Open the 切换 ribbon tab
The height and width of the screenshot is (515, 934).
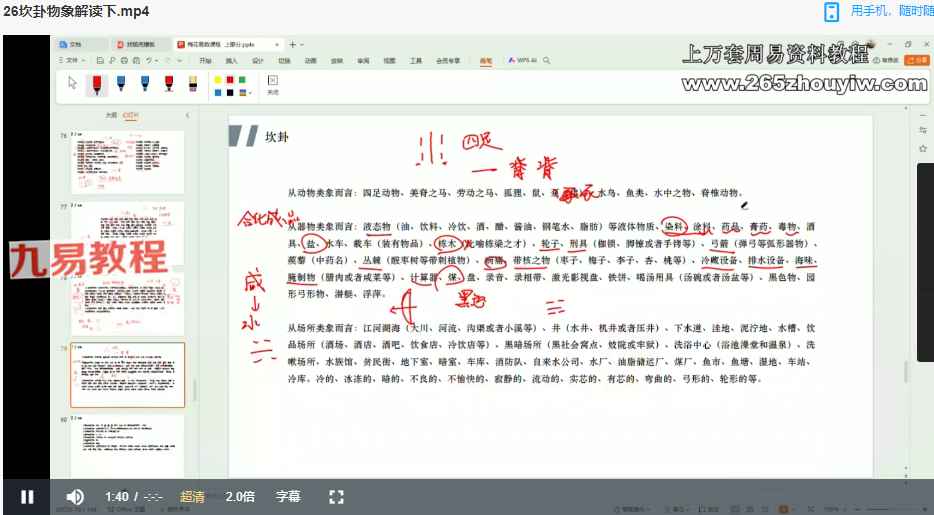[x=284, y=61]
